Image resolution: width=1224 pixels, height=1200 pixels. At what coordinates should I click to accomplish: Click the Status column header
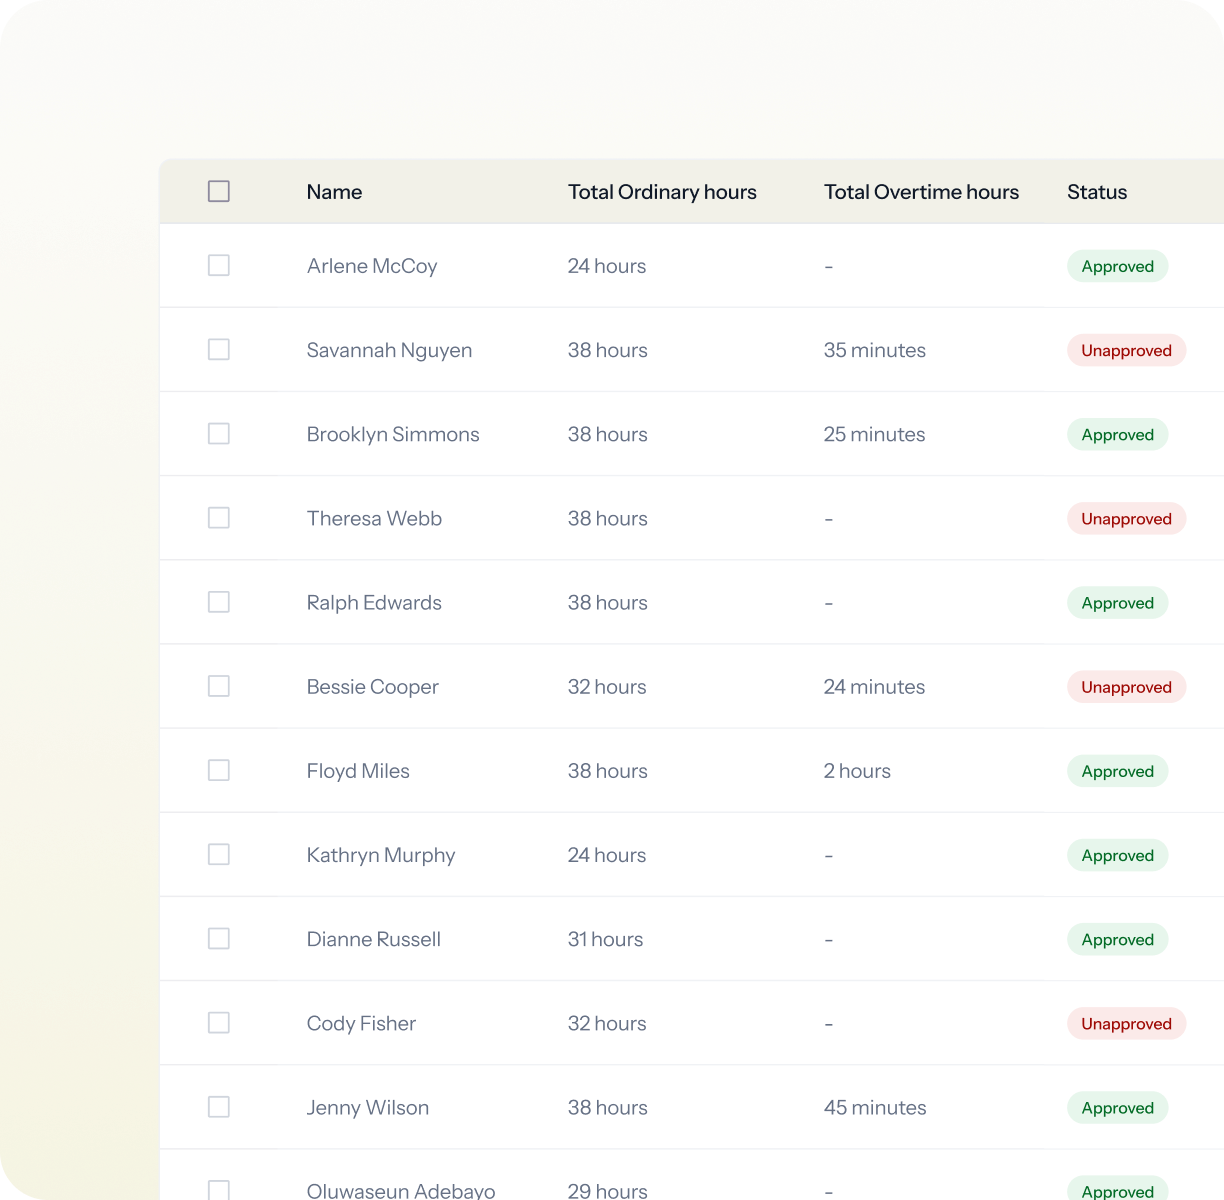click(1097, 192)
